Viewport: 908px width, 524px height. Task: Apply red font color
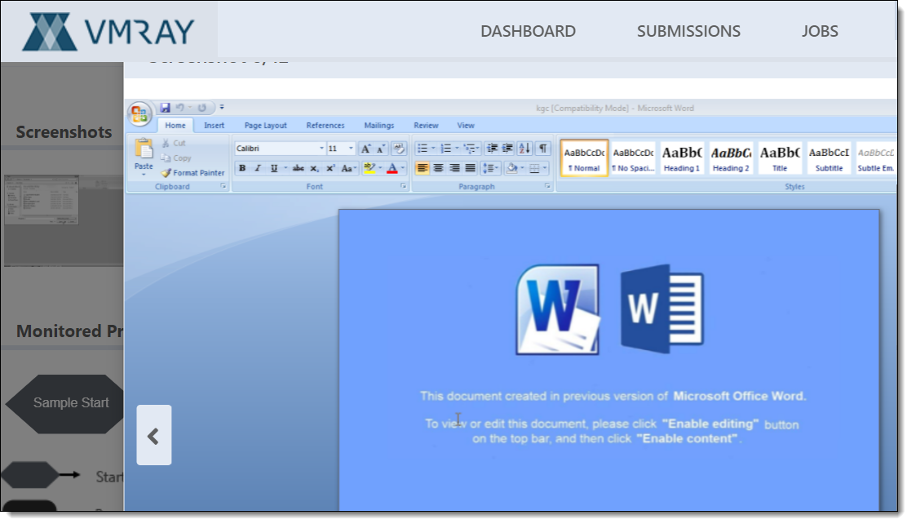tap(392, 168)
